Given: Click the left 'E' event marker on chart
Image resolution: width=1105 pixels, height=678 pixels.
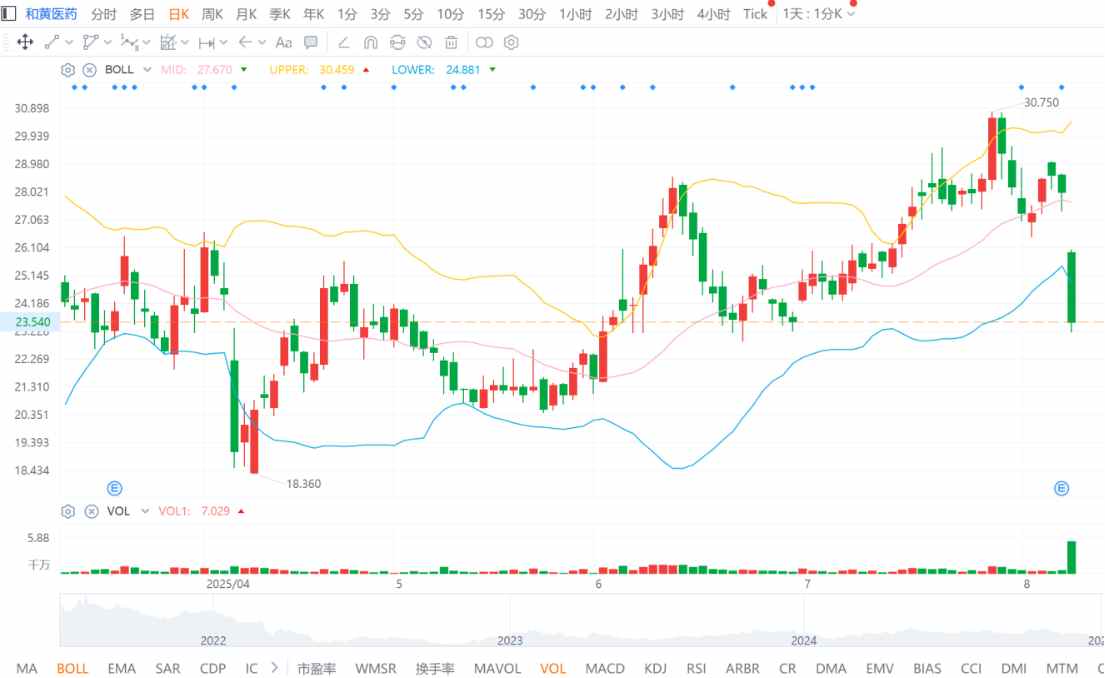Looking at the screenshot, I should (115, 488).
